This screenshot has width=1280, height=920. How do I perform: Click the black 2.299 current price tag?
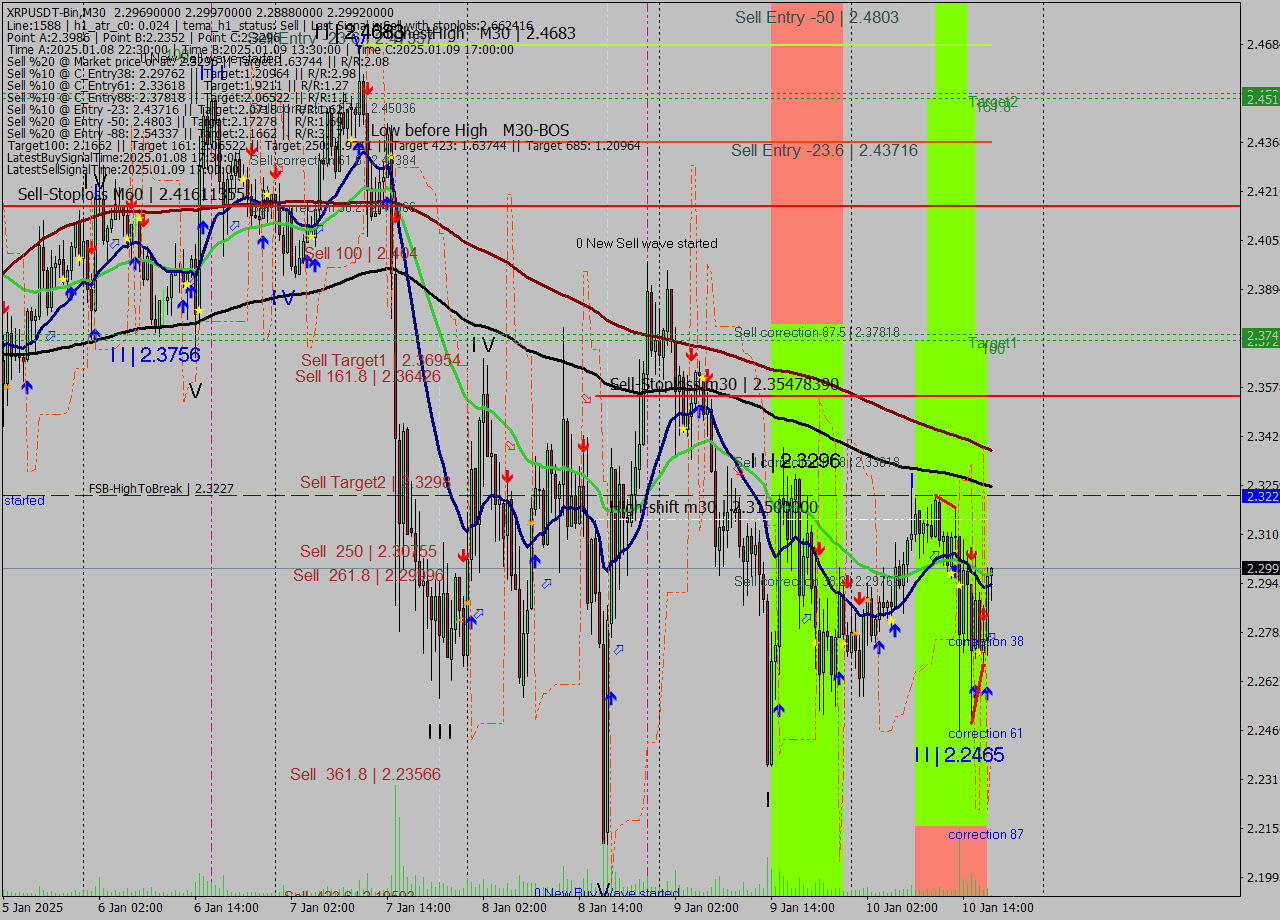tap(1260, 568)
